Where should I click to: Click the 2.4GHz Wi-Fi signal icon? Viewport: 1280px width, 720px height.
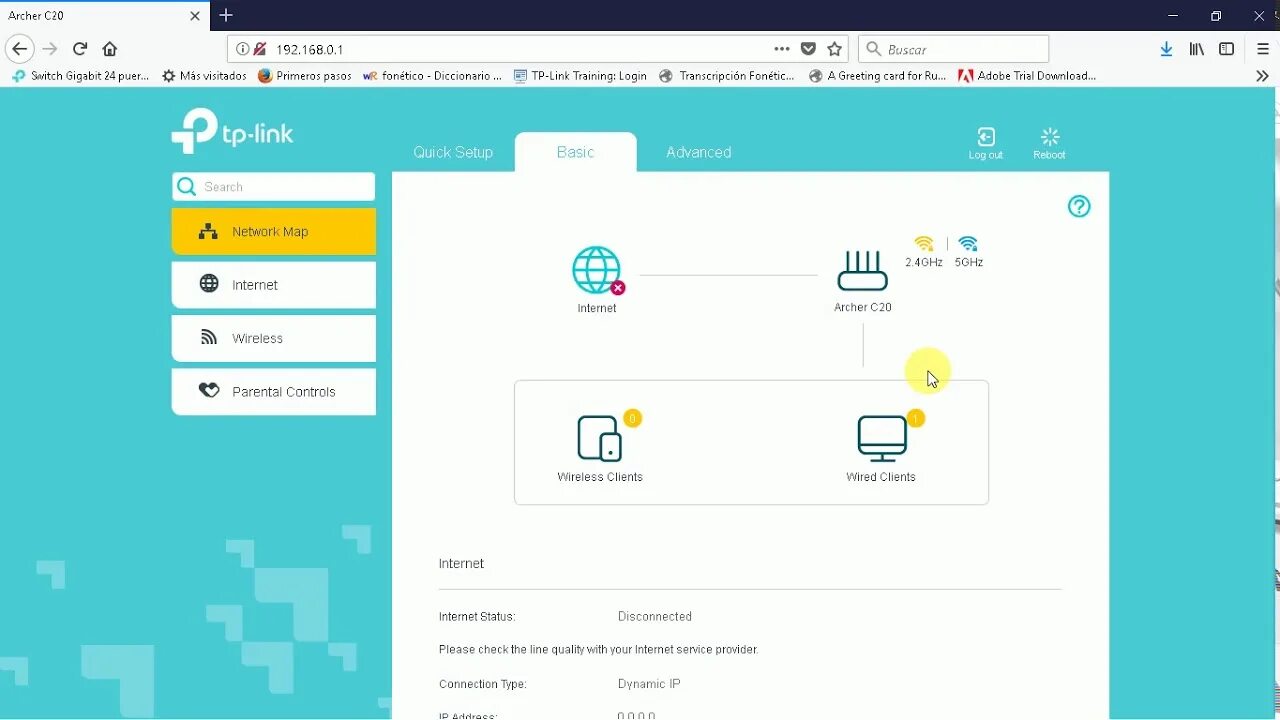point(924,244)
